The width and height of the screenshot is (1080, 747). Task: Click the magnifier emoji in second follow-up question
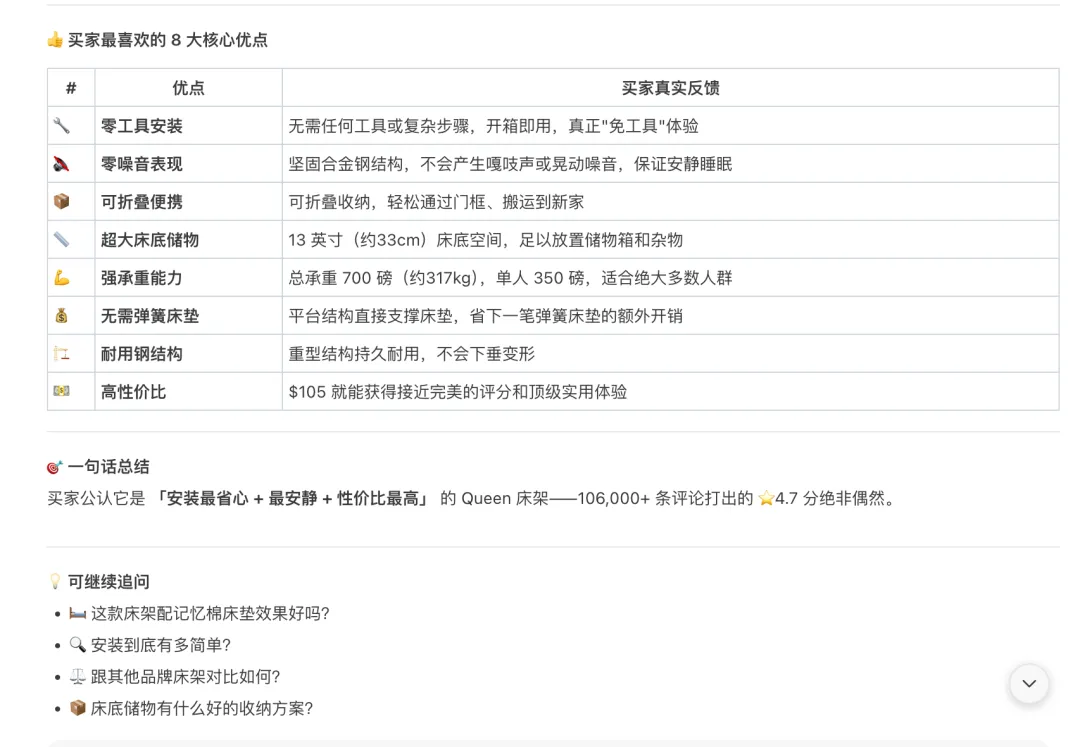(x=77, y=644)
